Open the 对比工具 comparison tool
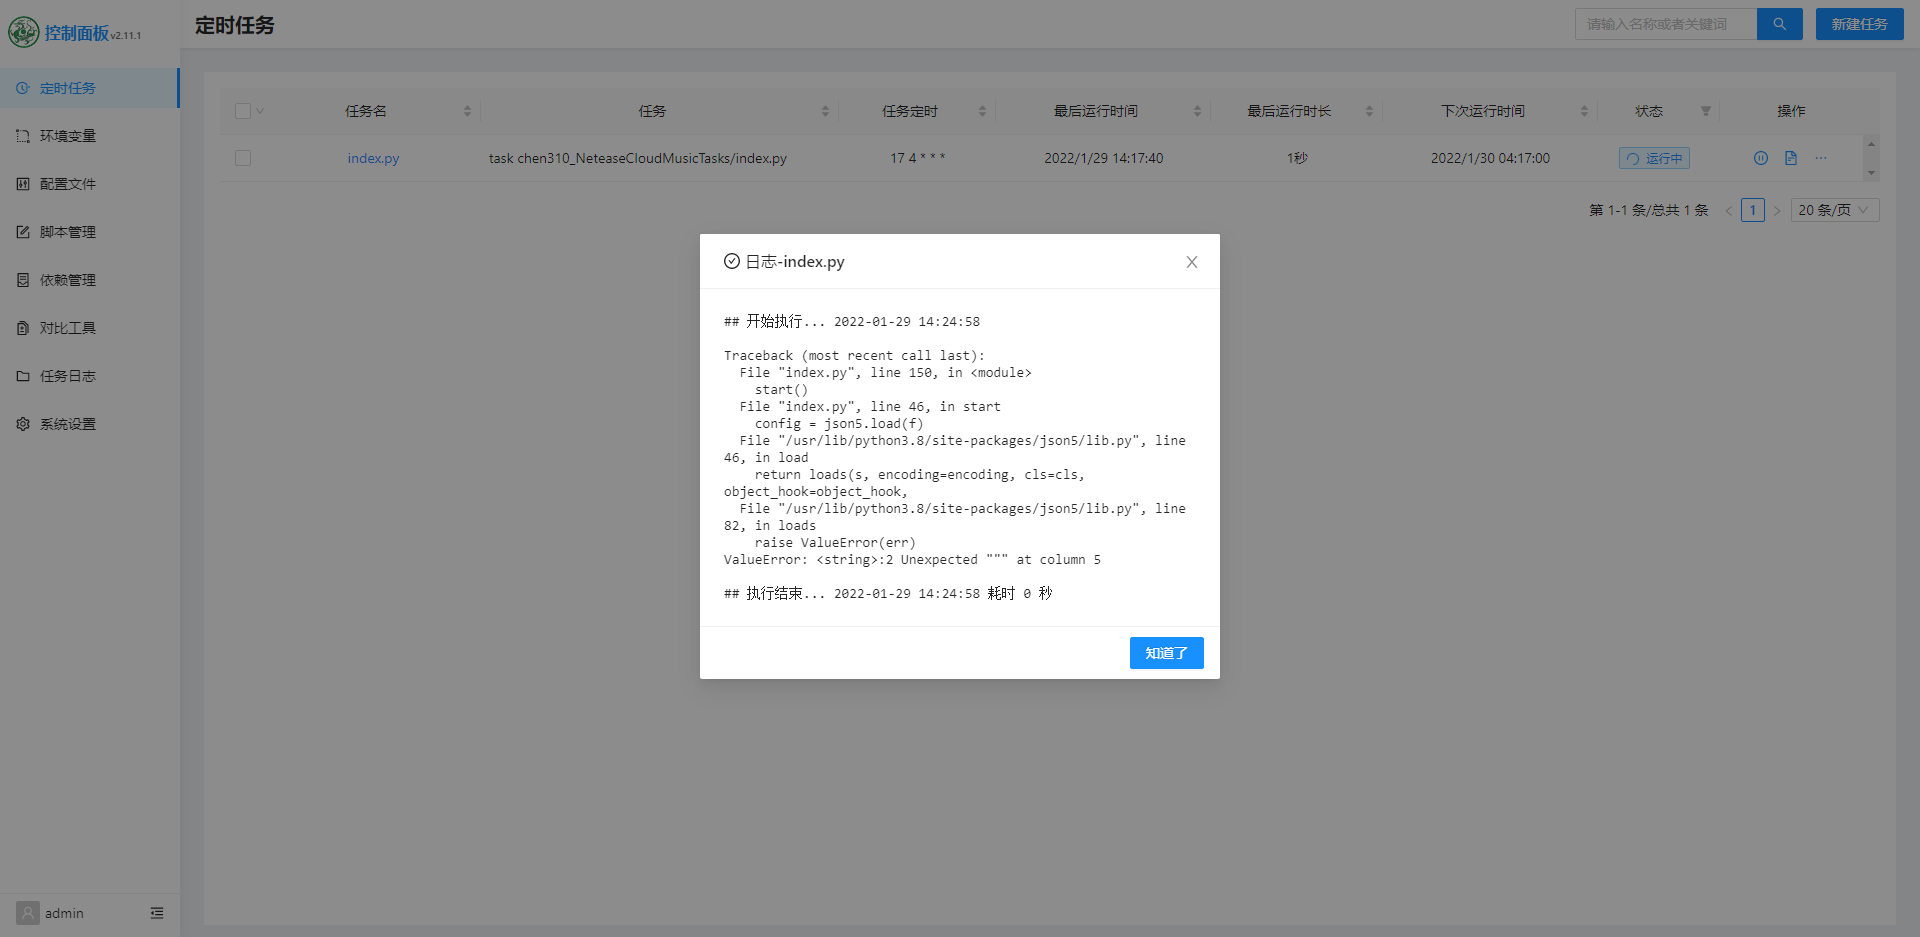Viewport: 1920px width, 937px height. [67, 327]
